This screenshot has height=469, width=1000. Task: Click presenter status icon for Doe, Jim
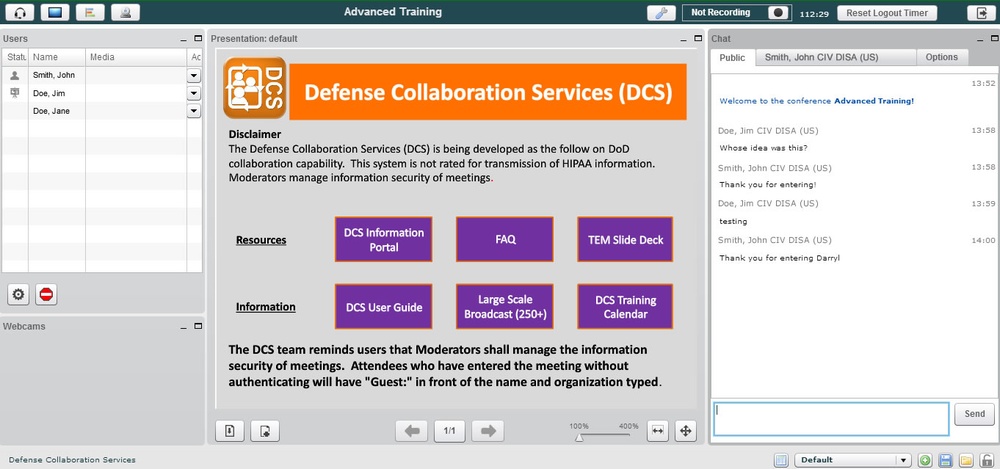[x=15, y=93]
